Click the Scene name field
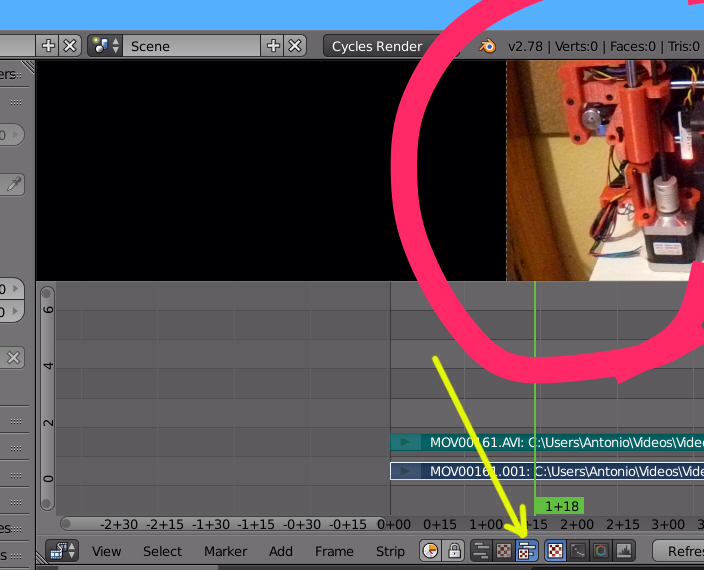The width and height of the screenshot is (704, 570). (192, 46)
